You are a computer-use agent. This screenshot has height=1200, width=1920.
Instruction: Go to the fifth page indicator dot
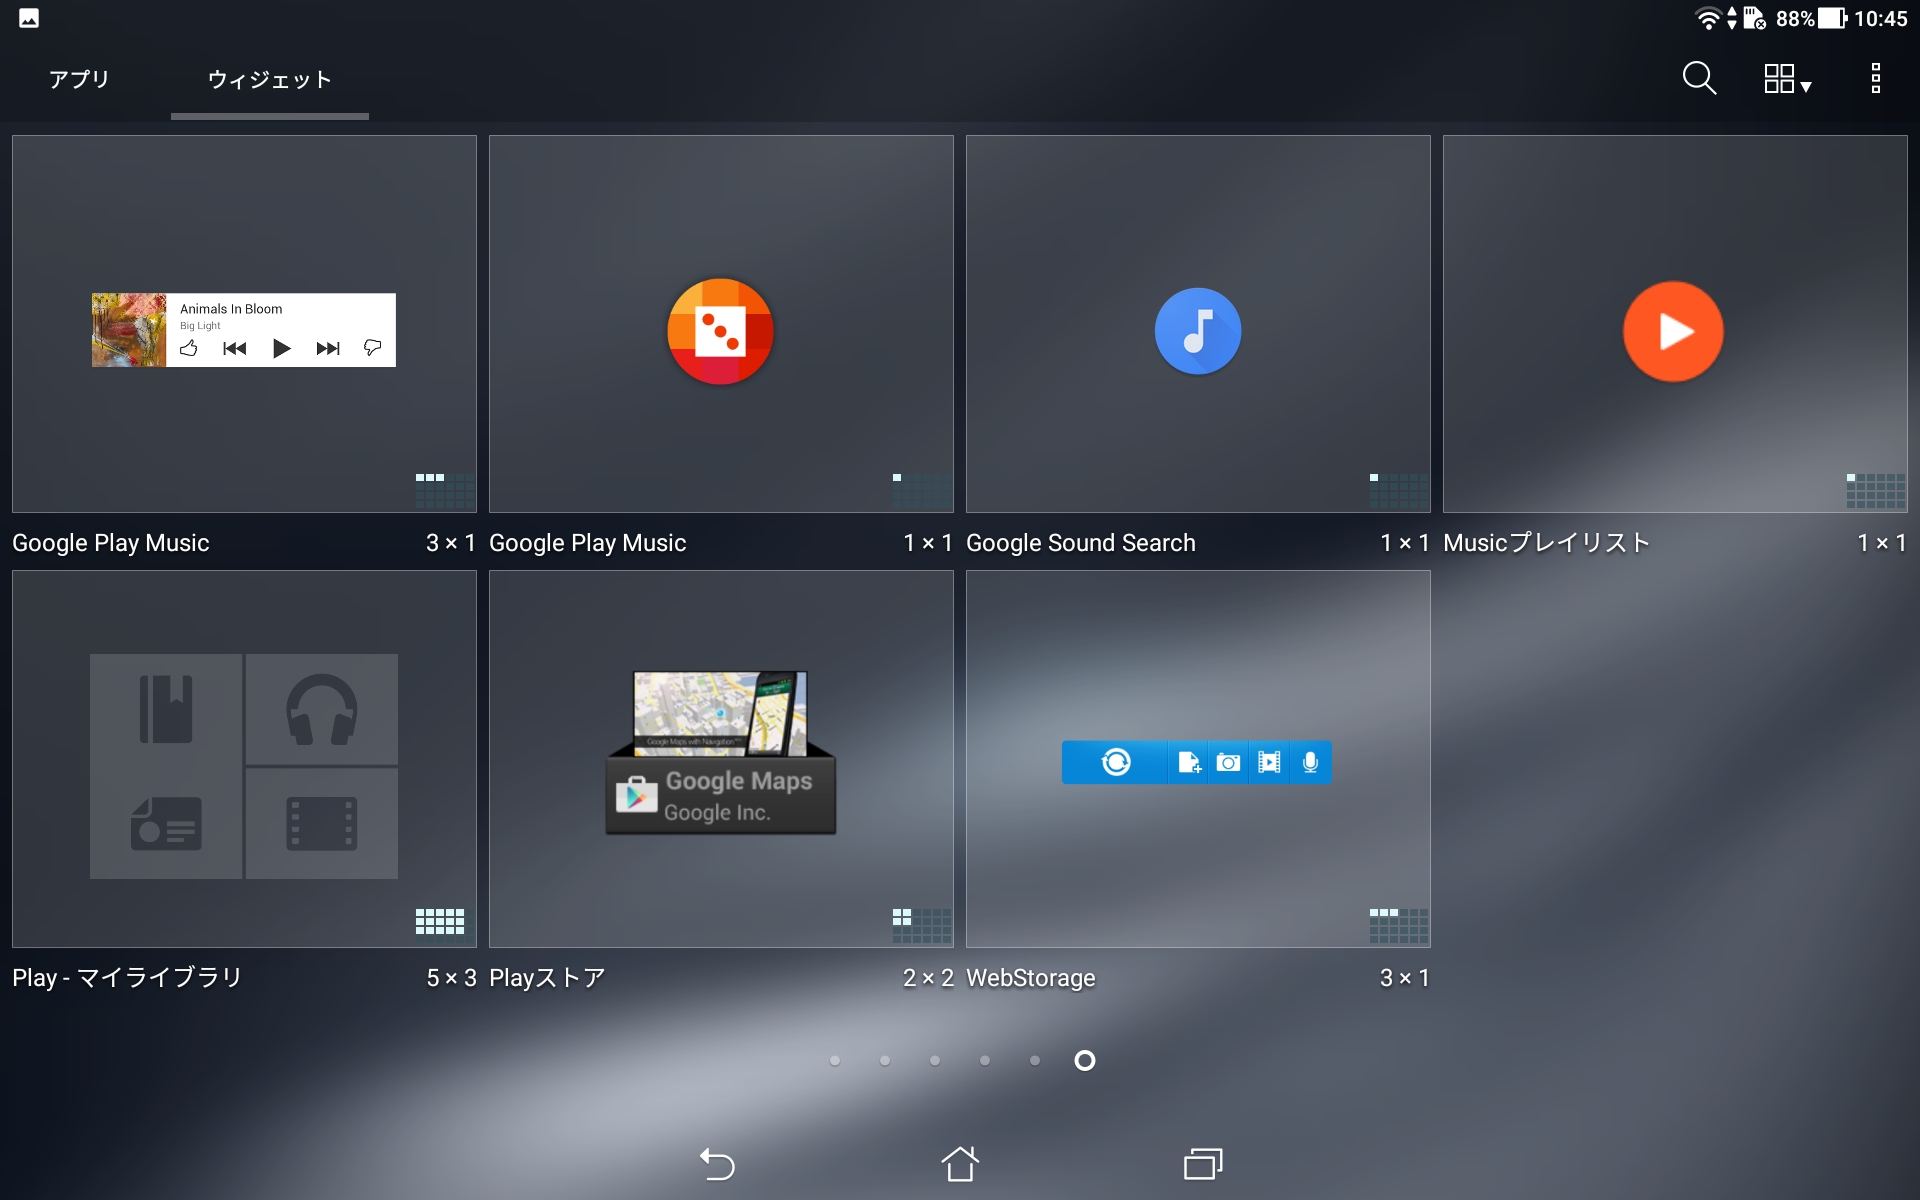1035,1060
